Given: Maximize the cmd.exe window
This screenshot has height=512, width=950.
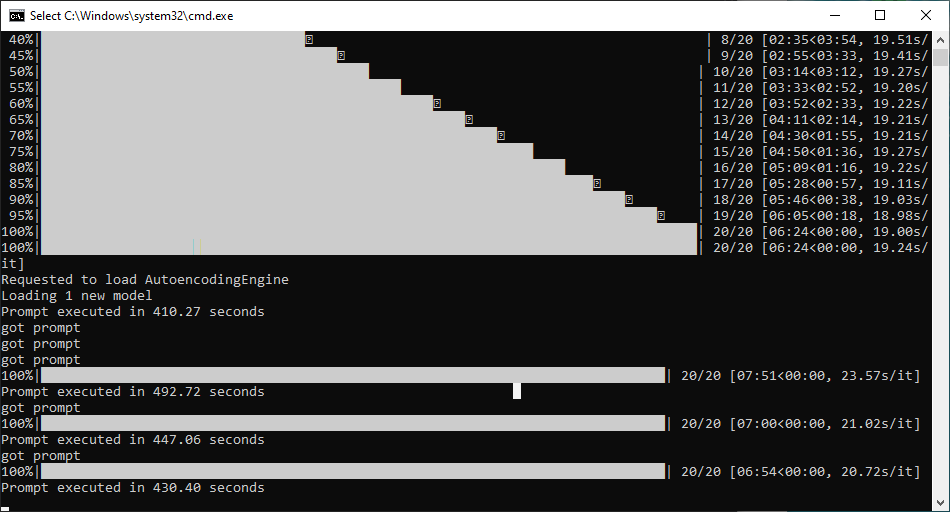Looking at the screenshot, I should [x=880, y=15].
